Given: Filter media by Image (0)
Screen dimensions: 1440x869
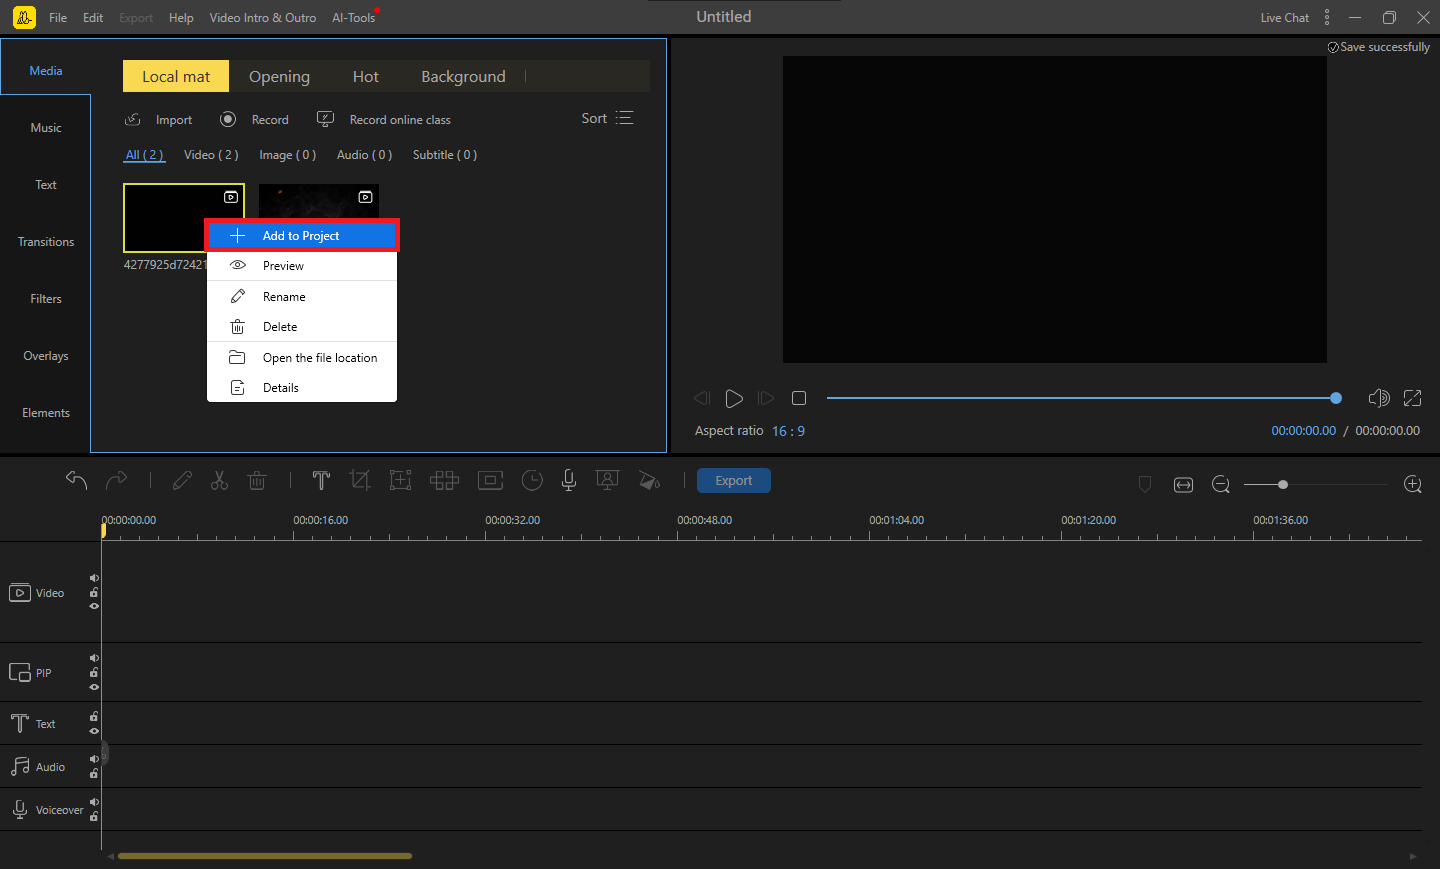Looking at the screenshot, I should click(x=287, y=155).
